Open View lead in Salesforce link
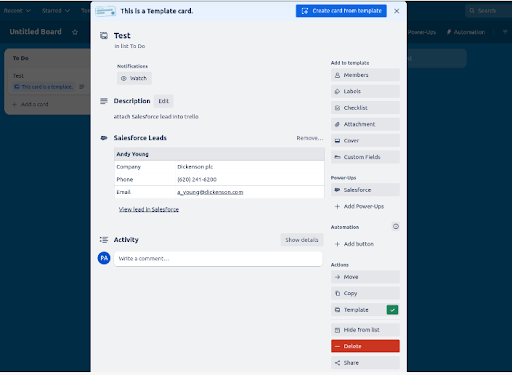Viewport: 512px width, 375px height. [x=149, y=209]
